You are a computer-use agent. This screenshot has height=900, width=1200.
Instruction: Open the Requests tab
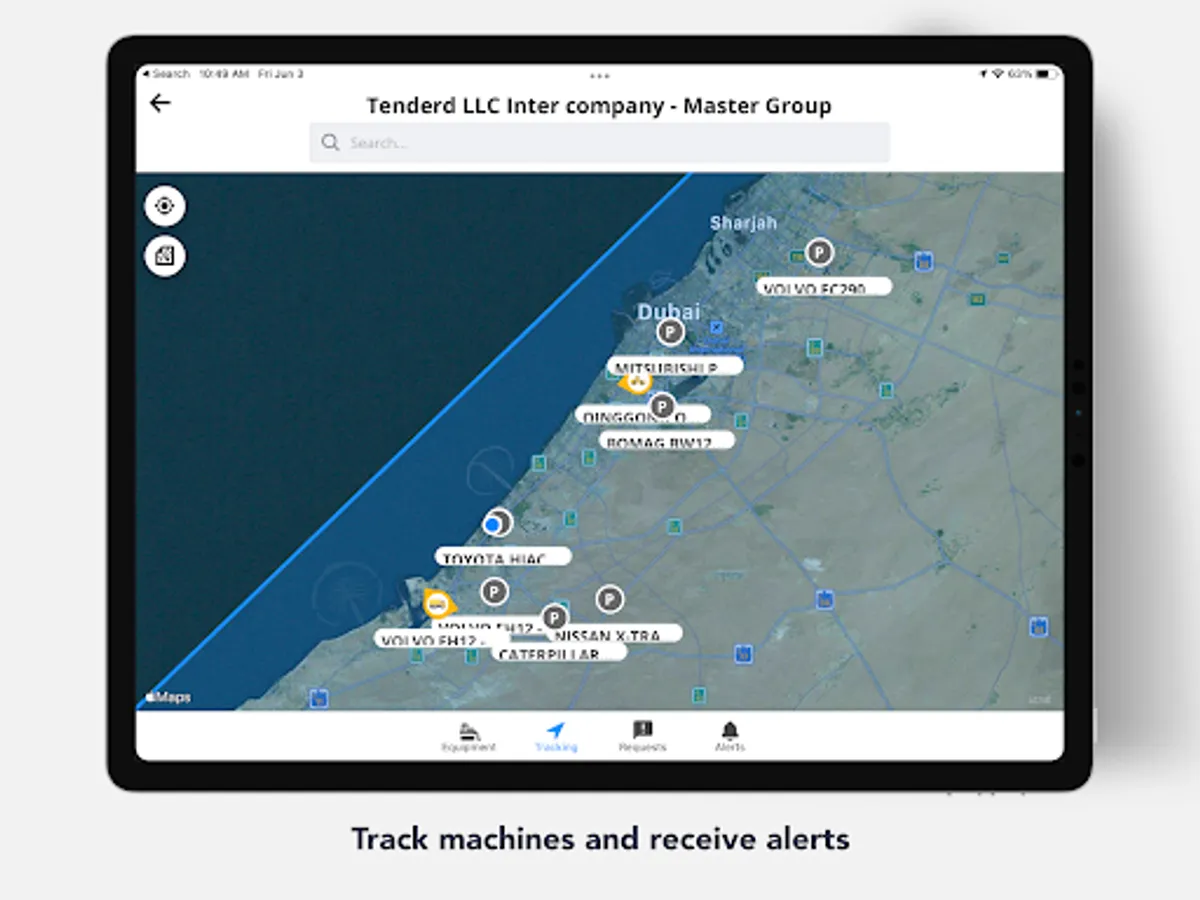(x=642, y=737)
